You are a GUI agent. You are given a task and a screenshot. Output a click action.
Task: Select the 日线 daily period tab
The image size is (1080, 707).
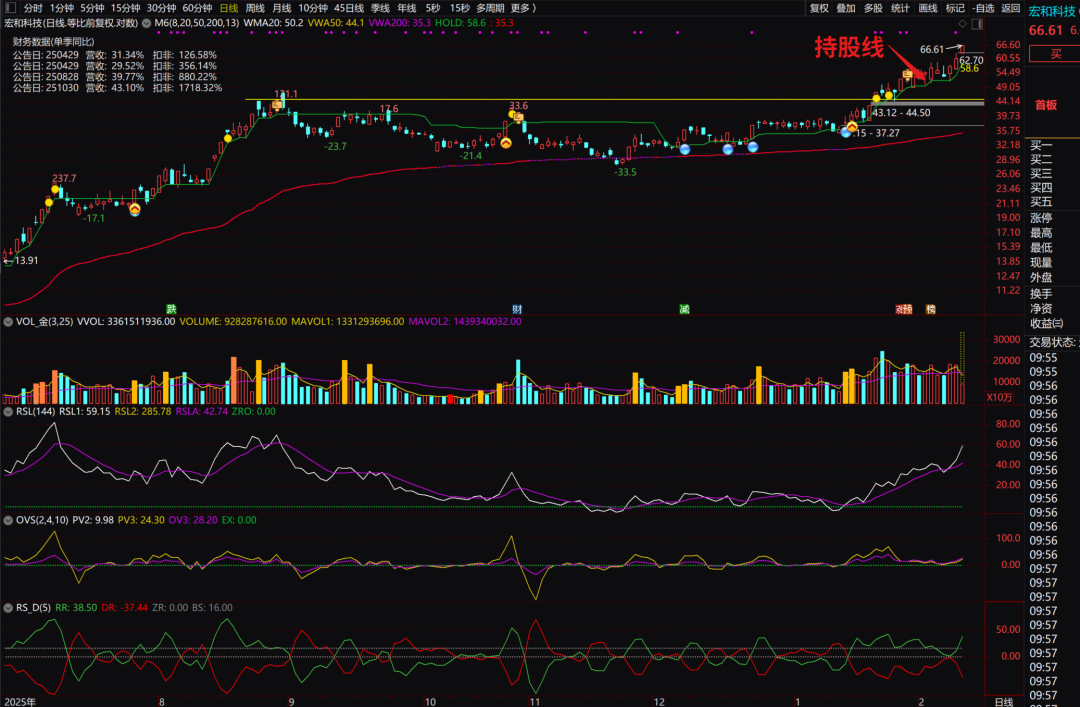point(229,8)
